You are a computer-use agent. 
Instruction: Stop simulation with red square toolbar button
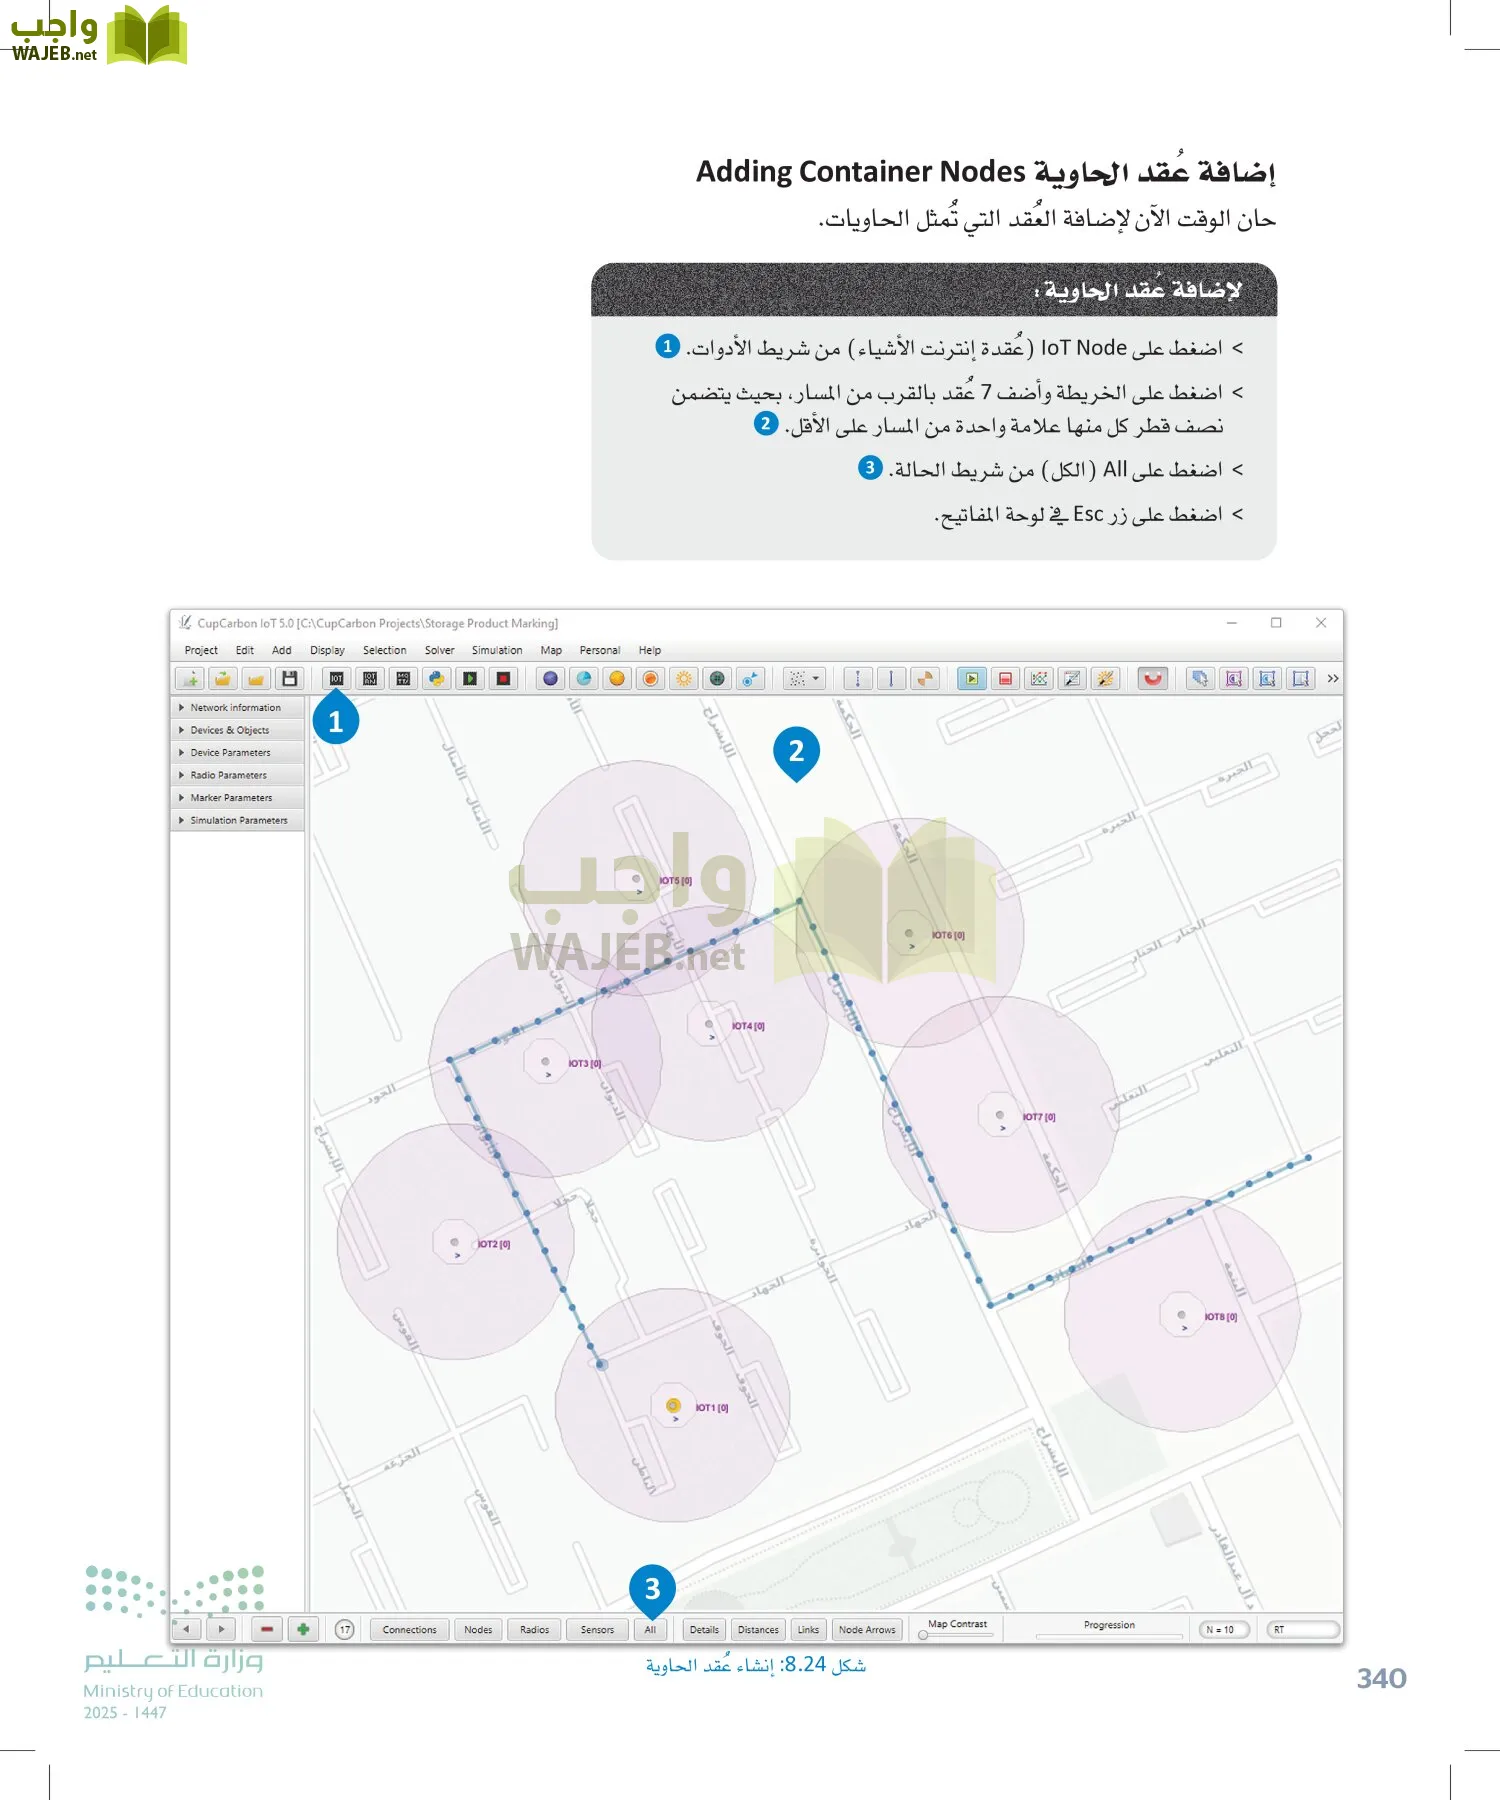[1005, 679]
